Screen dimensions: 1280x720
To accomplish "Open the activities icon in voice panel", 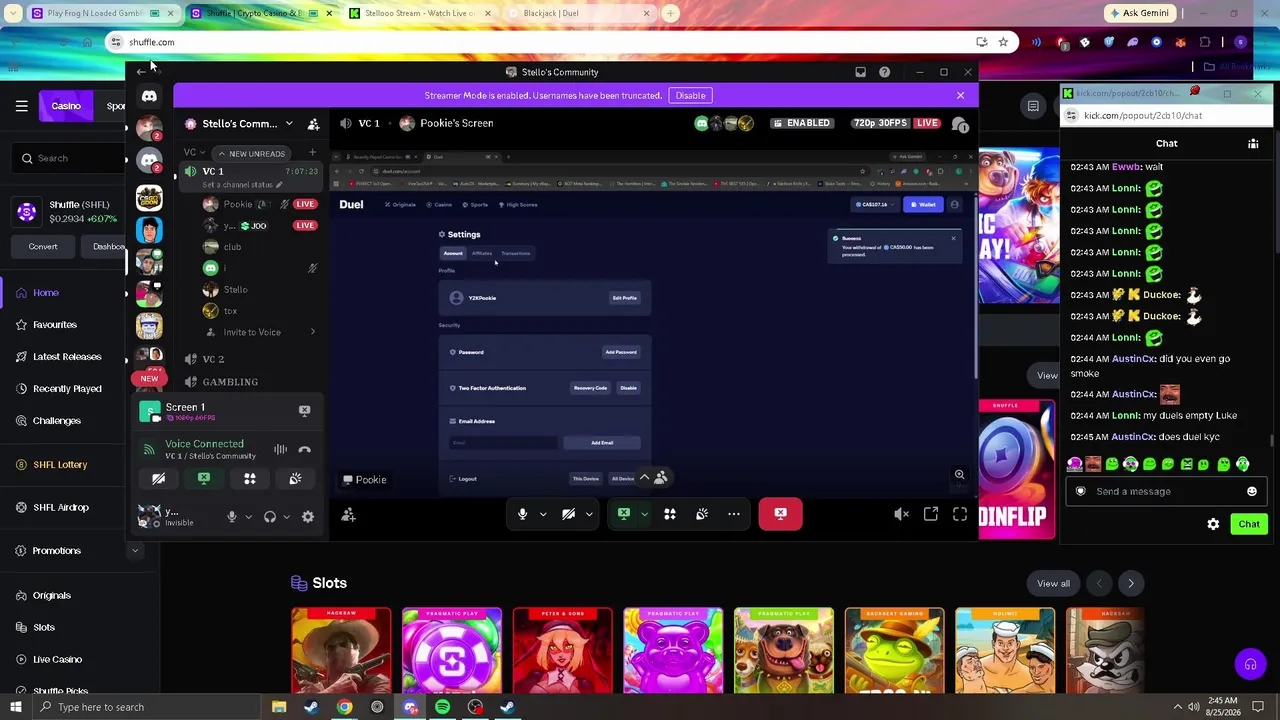I will pos(250,479).
